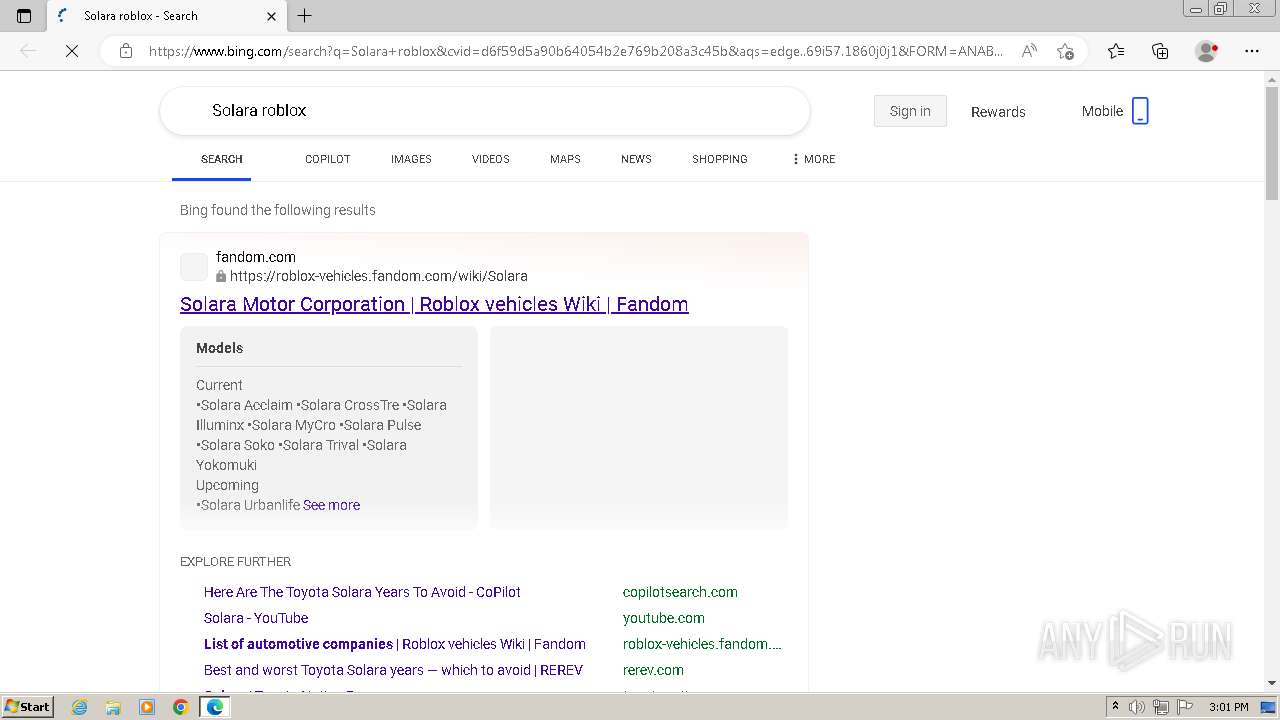Add this page to favorites
The height and width of the screenshot is (720, 1280).
click(x=1065, y=51)
